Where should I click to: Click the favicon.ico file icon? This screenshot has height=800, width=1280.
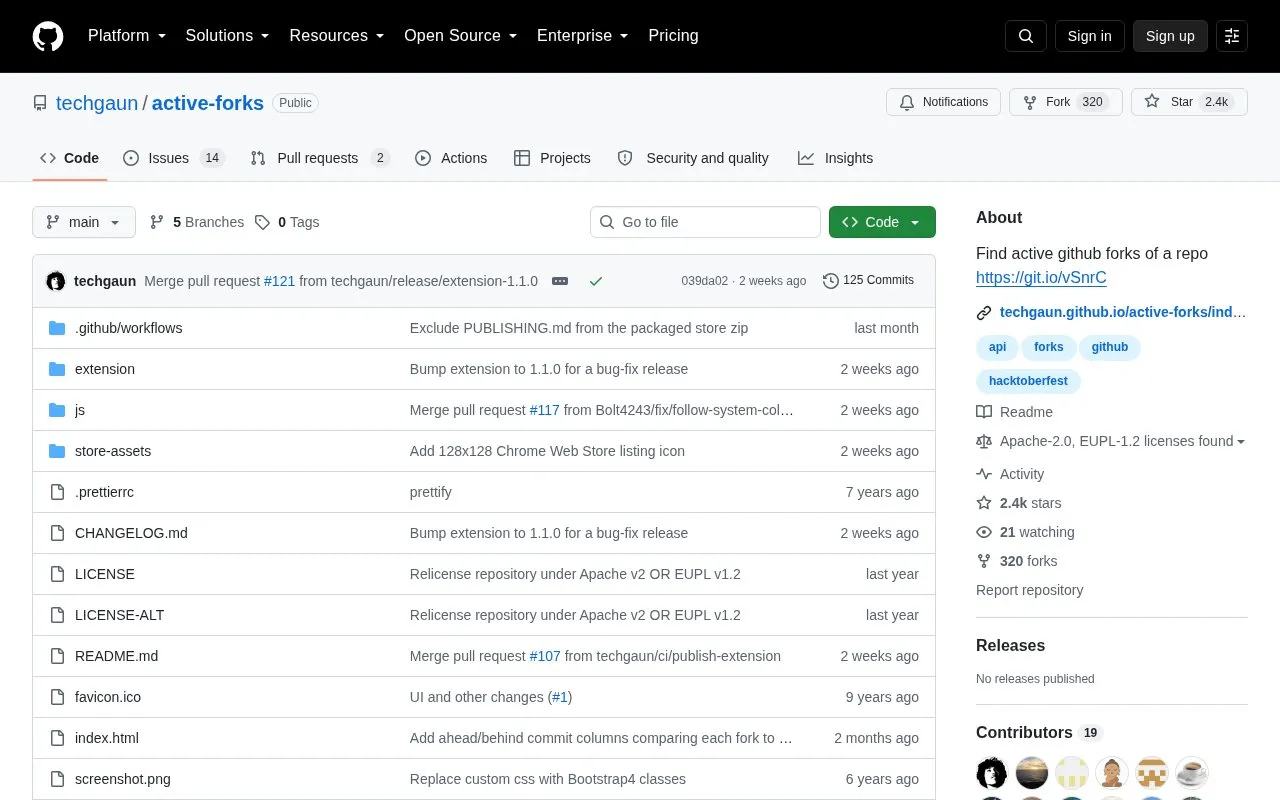tap(57, 697)
